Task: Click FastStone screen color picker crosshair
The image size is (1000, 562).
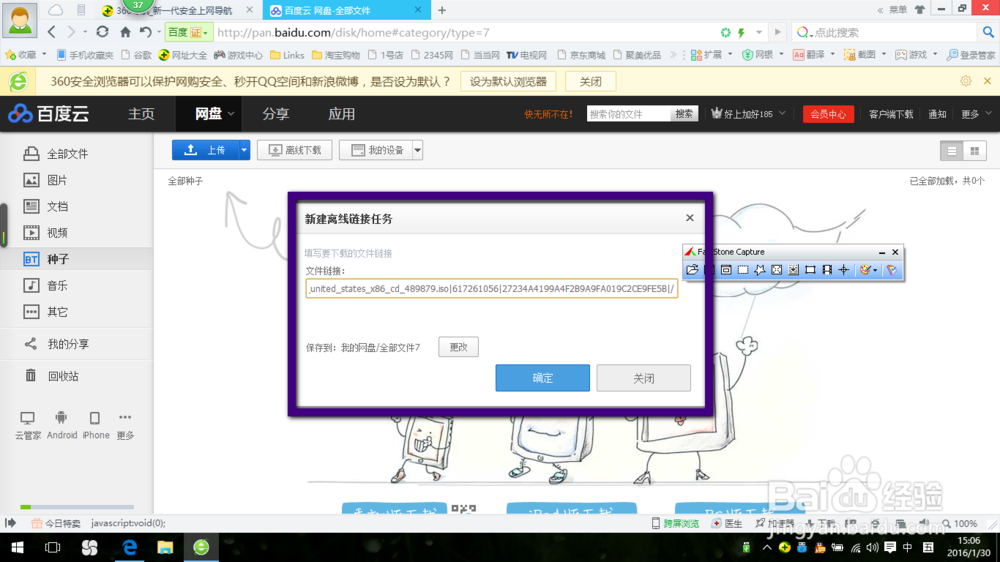Action: click(x=843, y=270)
